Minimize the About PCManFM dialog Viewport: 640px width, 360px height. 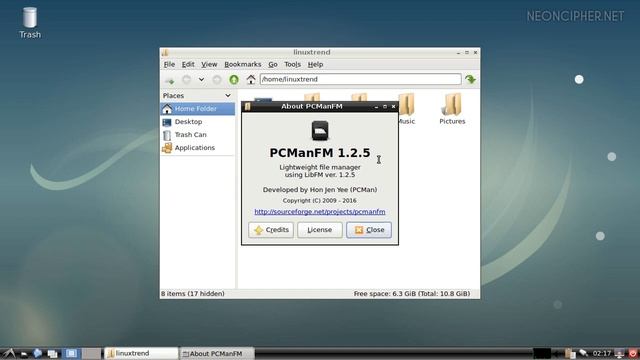[x=376, y=107]
